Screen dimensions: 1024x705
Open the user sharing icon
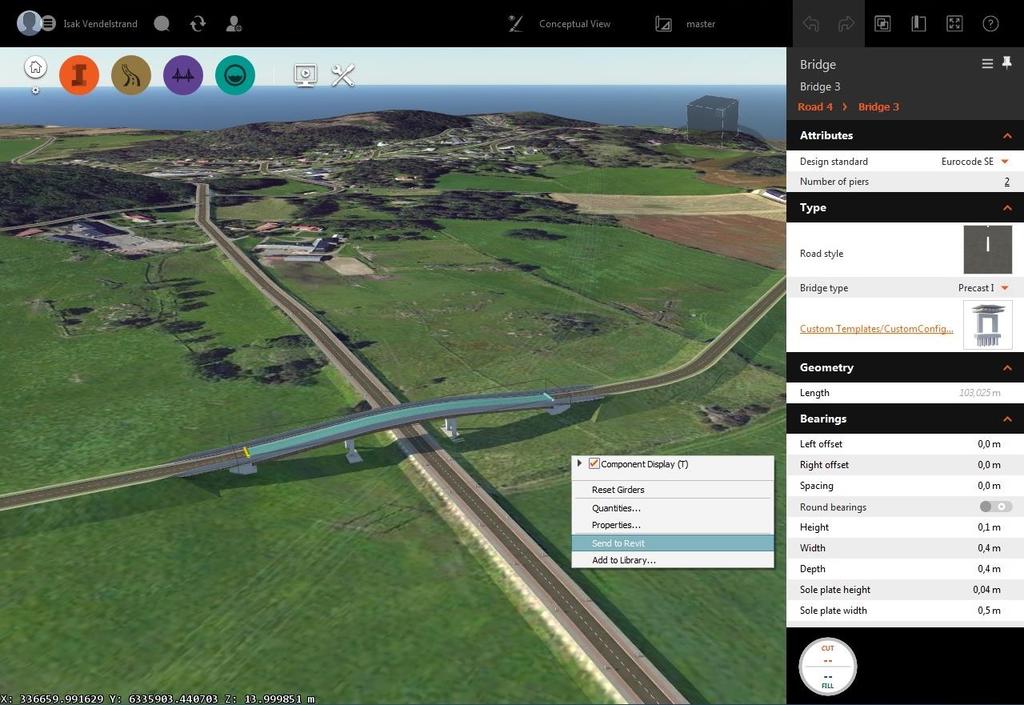click(x=234, y=24)
